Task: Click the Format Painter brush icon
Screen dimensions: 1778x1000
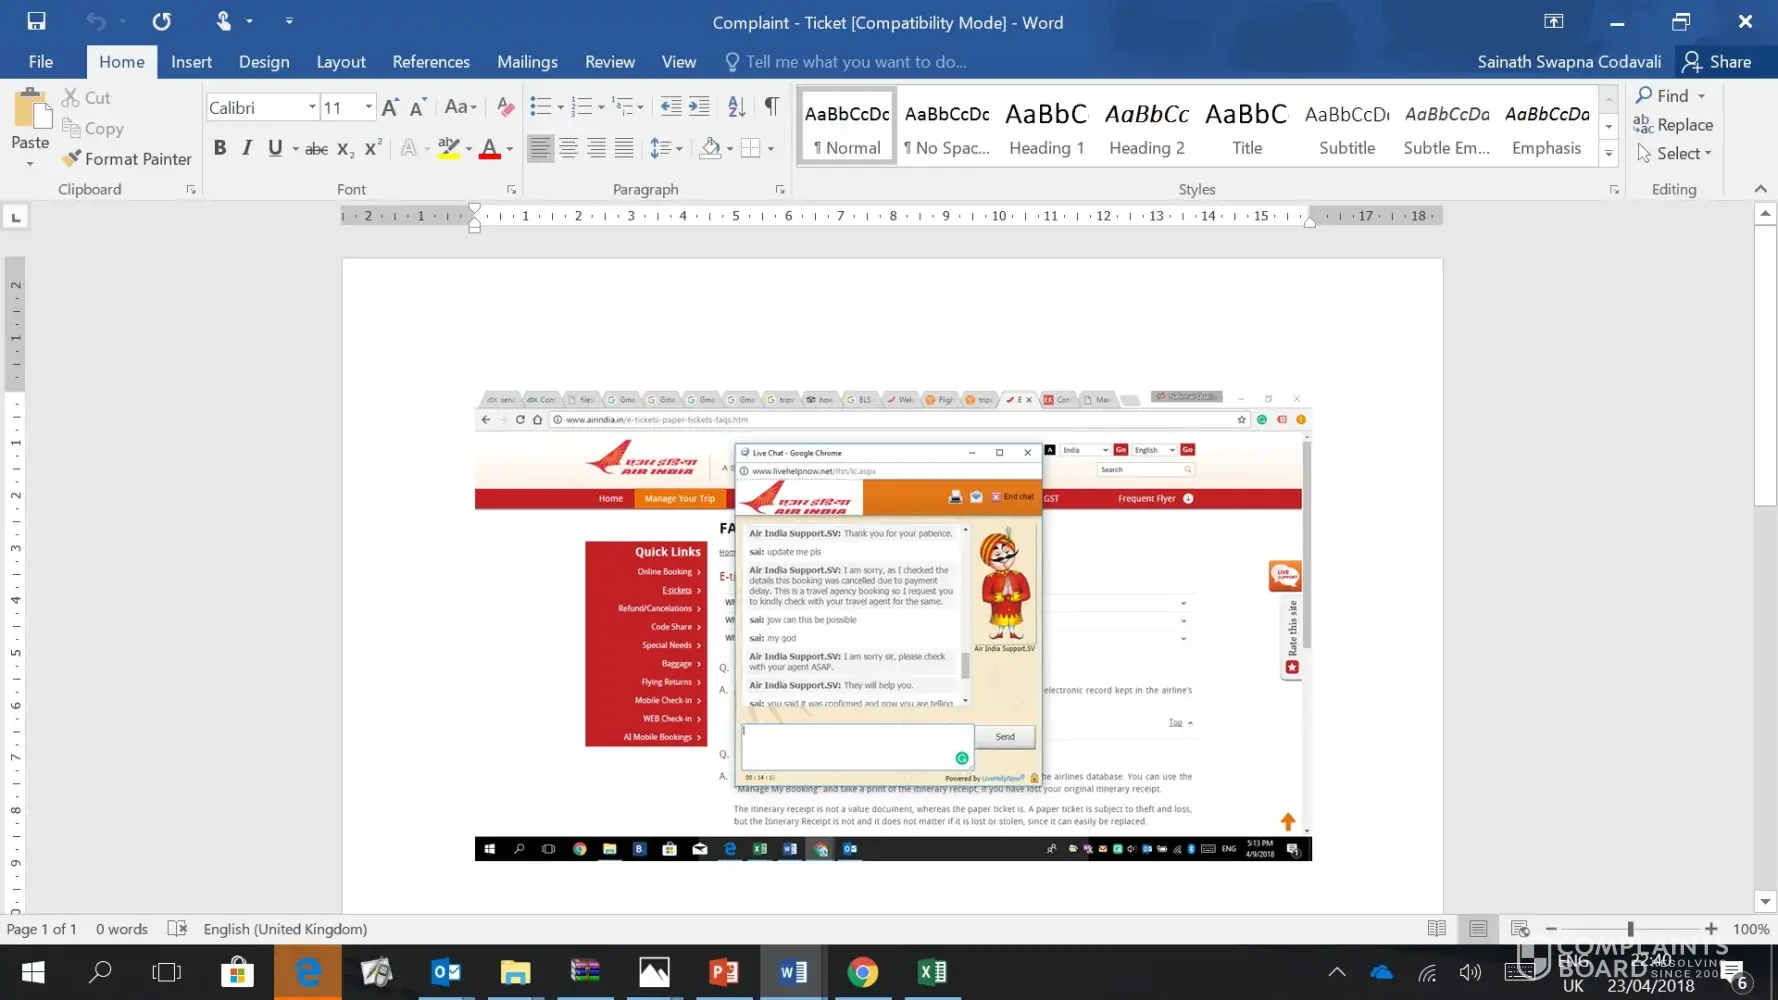Action: point(71,159)
